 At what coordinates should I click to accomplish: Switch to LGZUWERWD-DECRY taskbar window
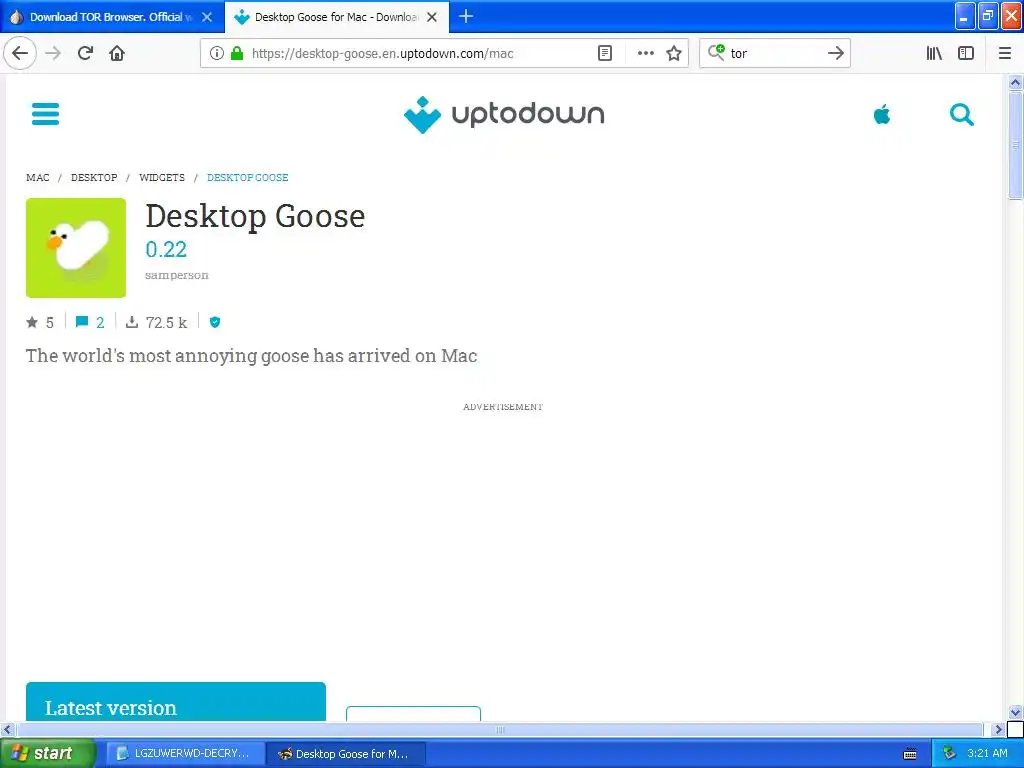[x=185, y=753]
